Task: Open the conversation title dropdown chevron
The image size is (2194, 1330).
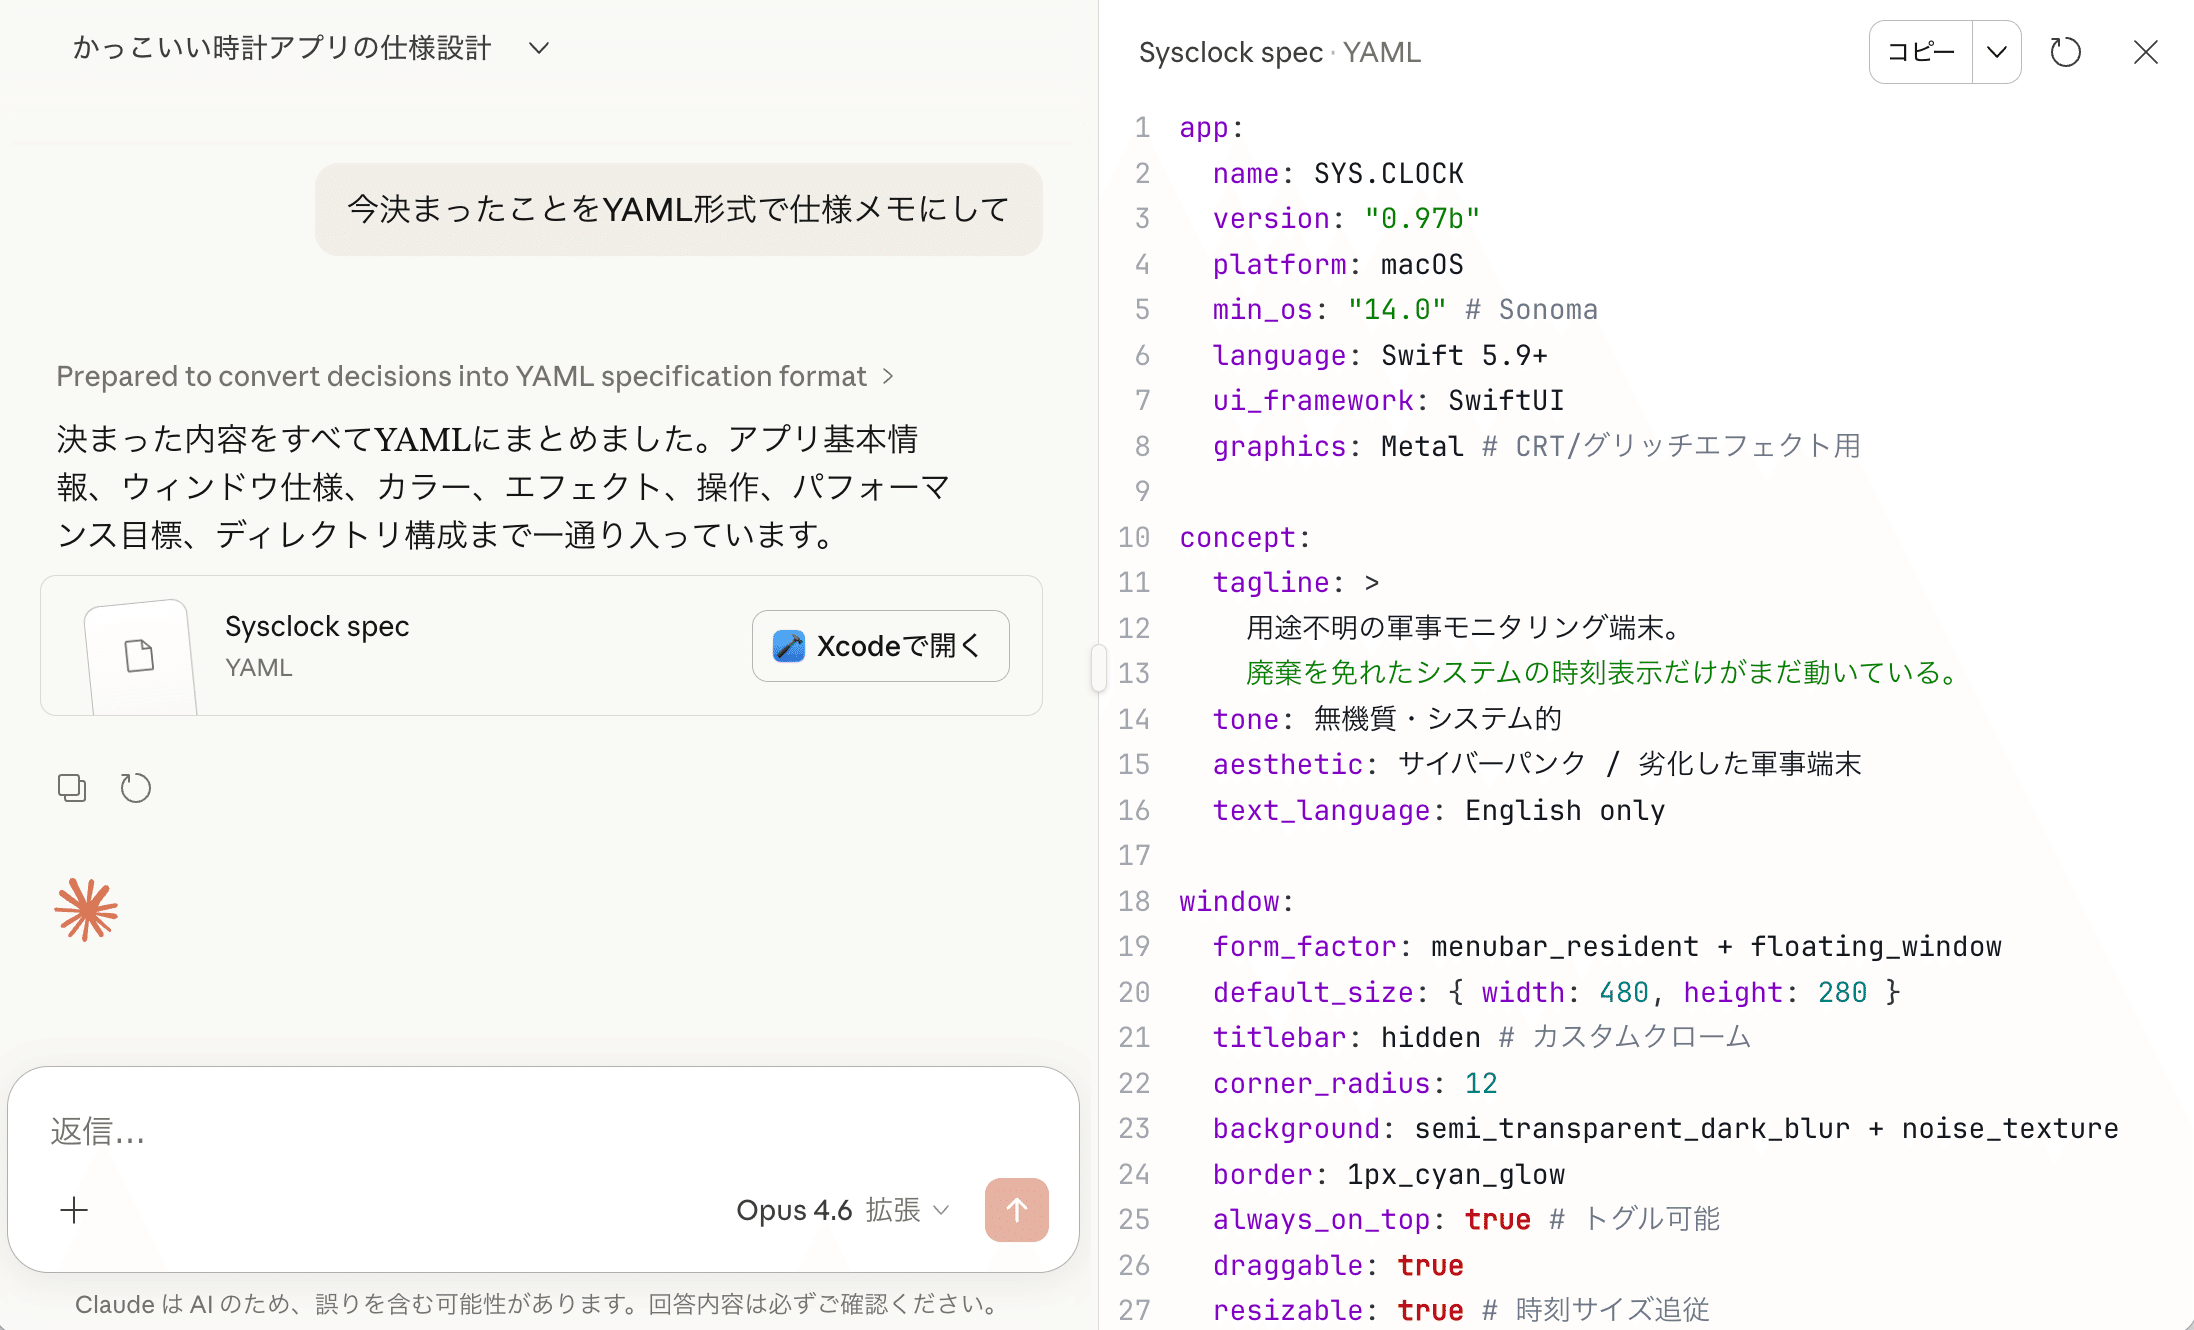Action: pyautogui.click(x=539, y=48)
